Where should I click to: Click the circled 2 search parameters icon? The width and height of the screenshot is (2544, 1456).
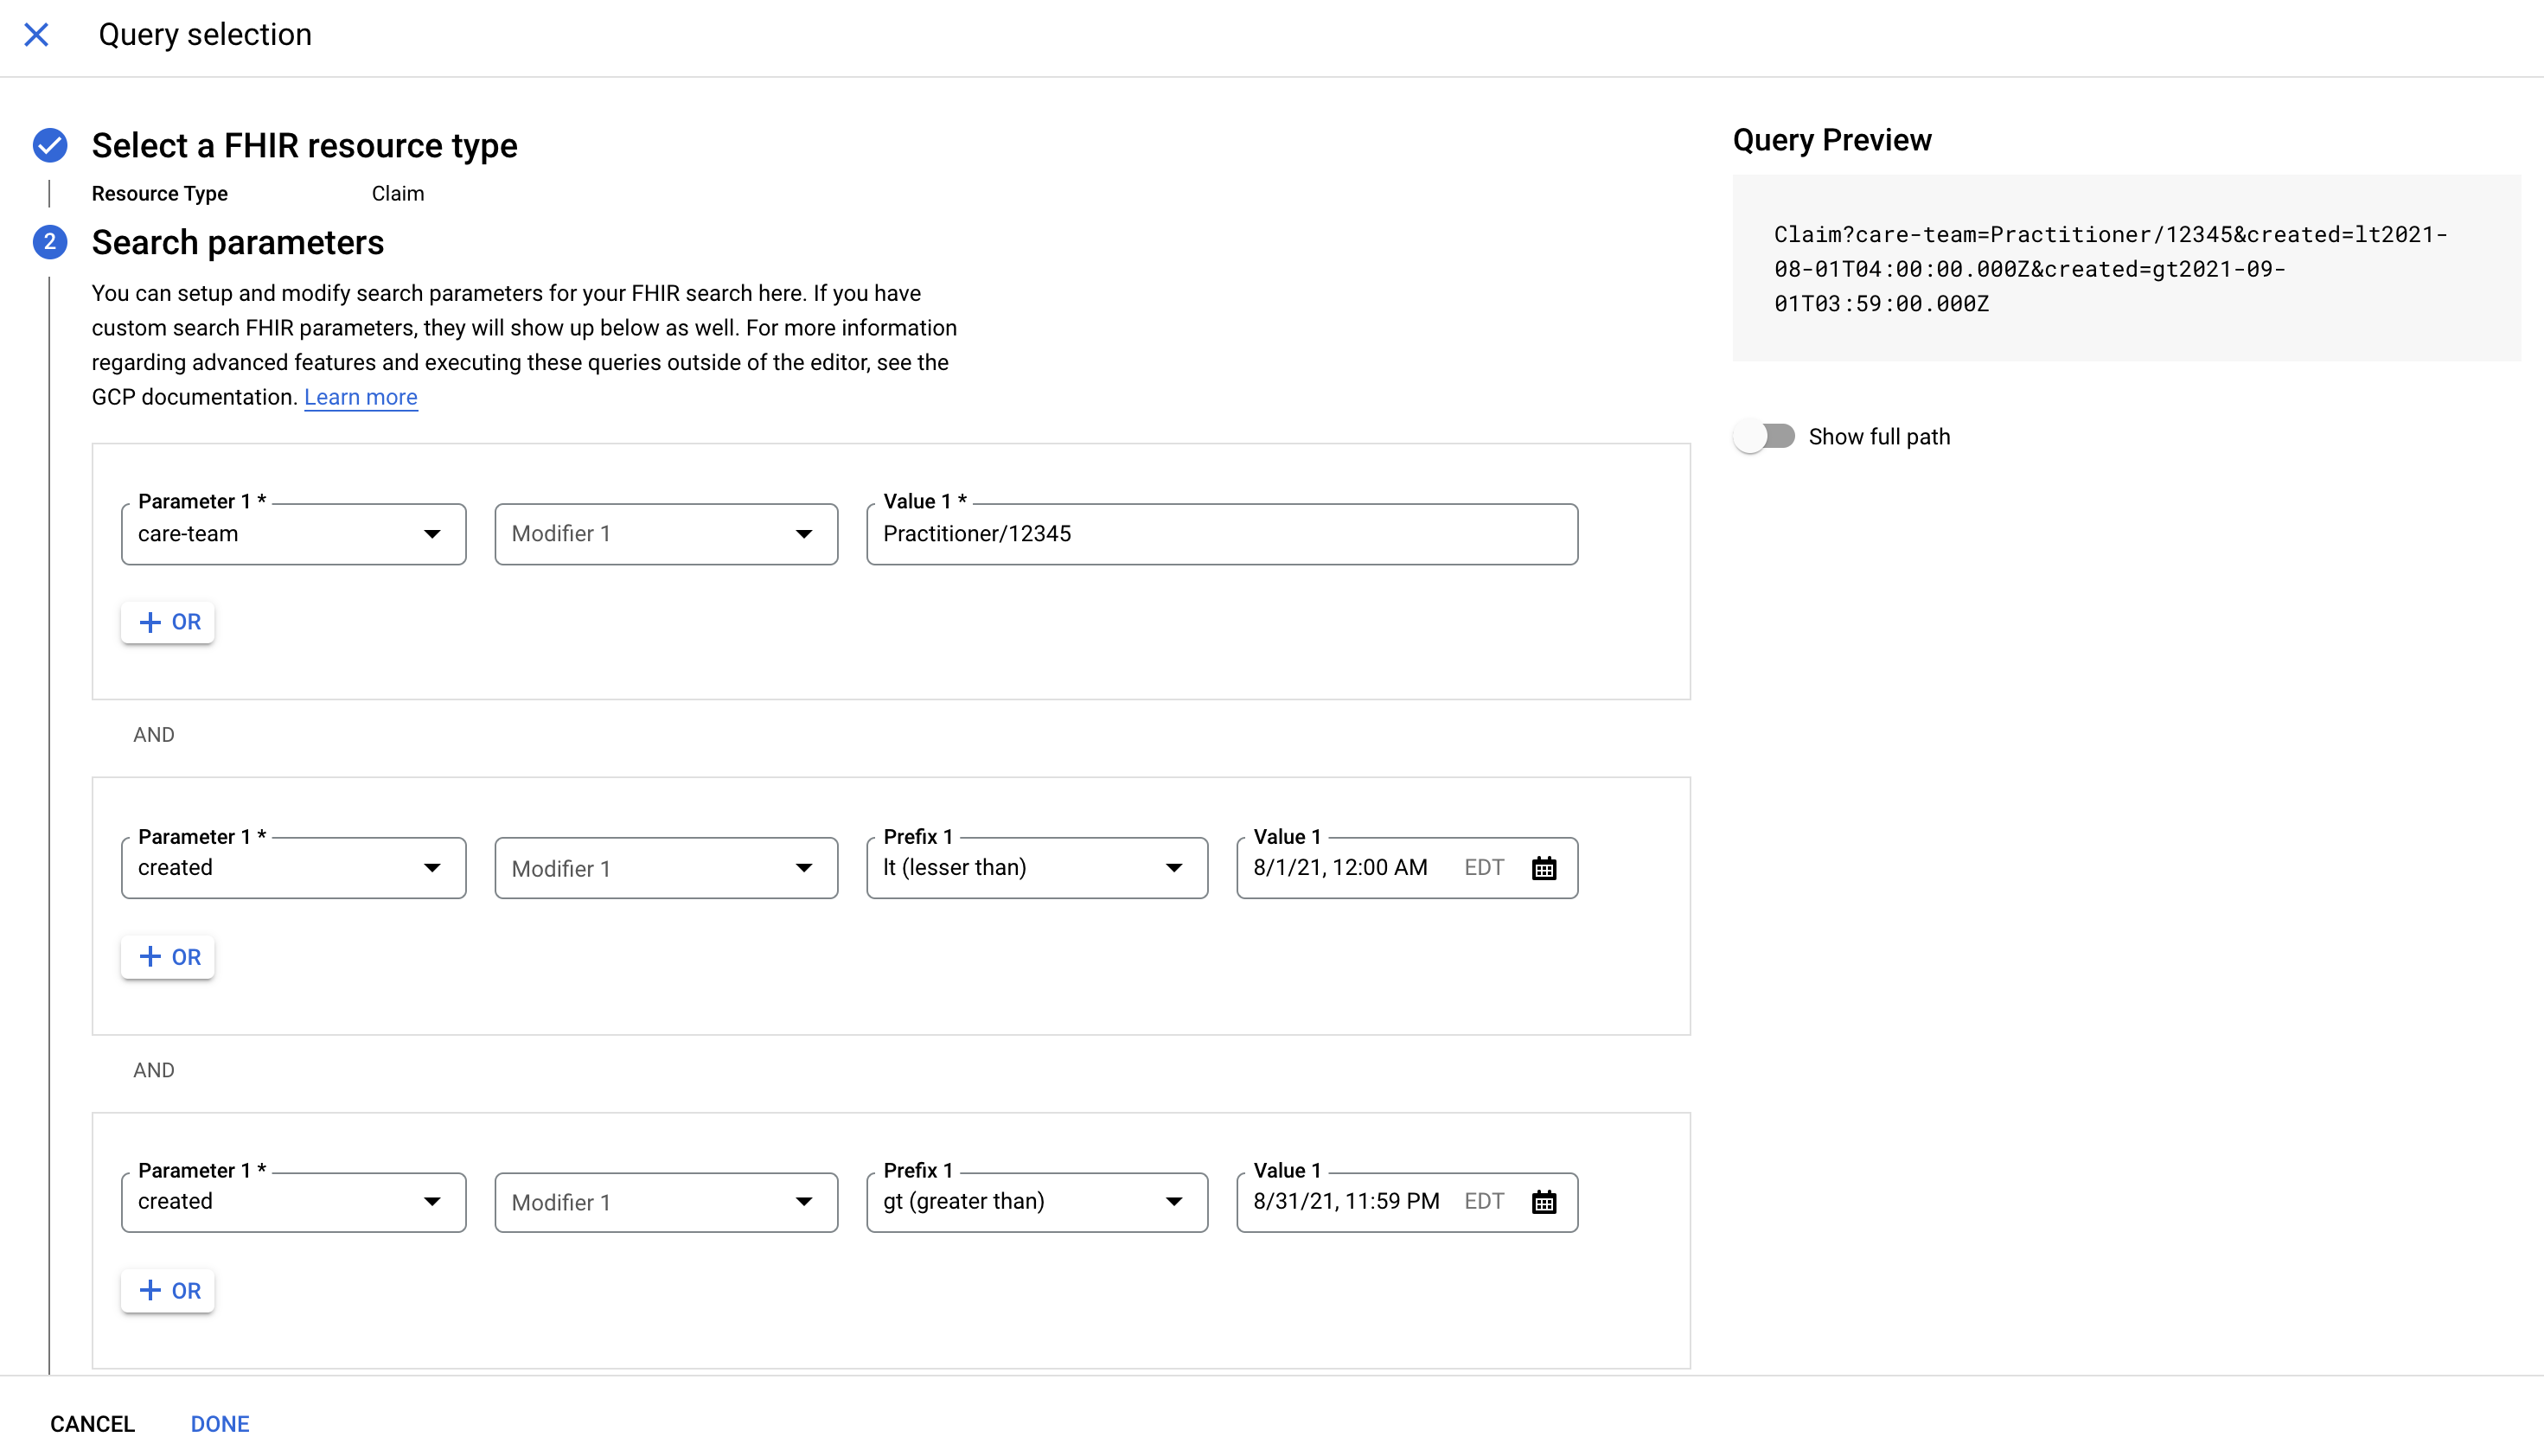point(49,243)
